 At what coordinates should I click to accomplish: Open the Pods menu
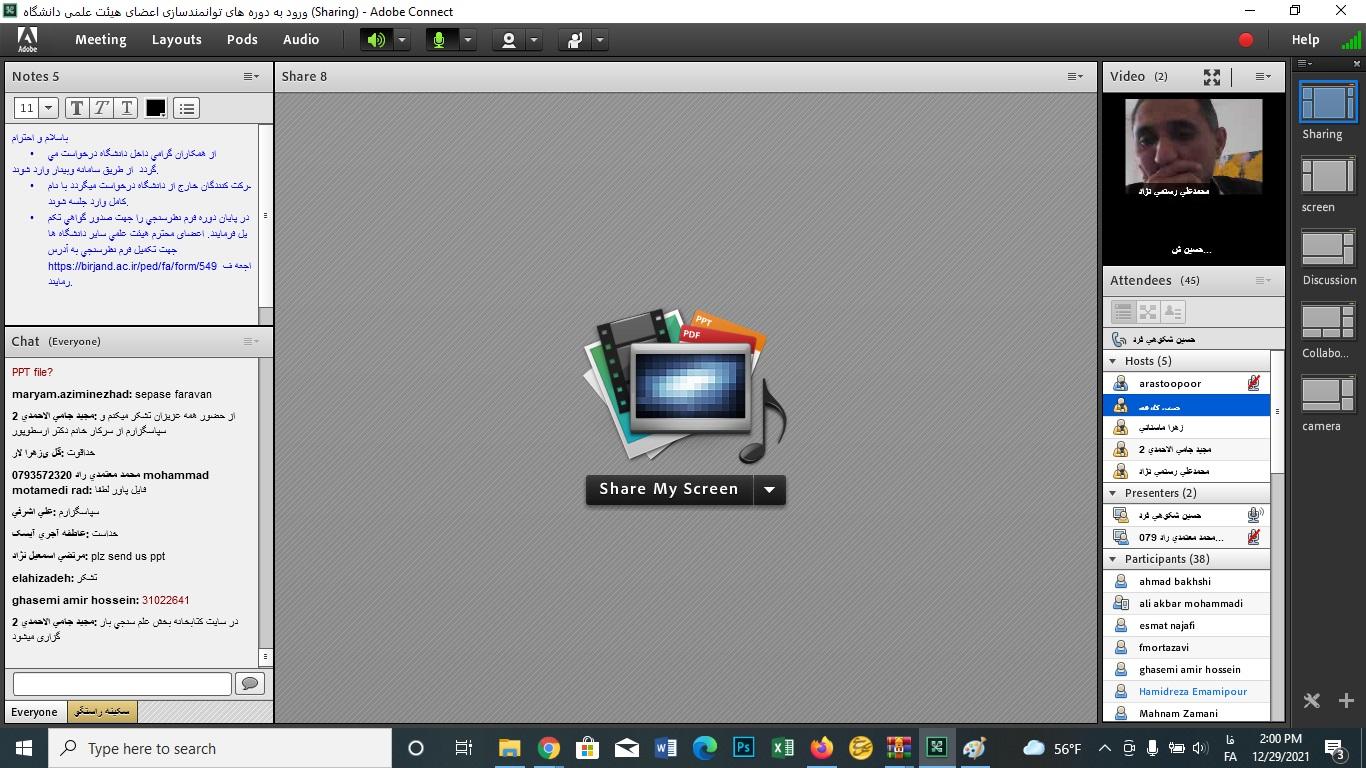tap(242, 40)
